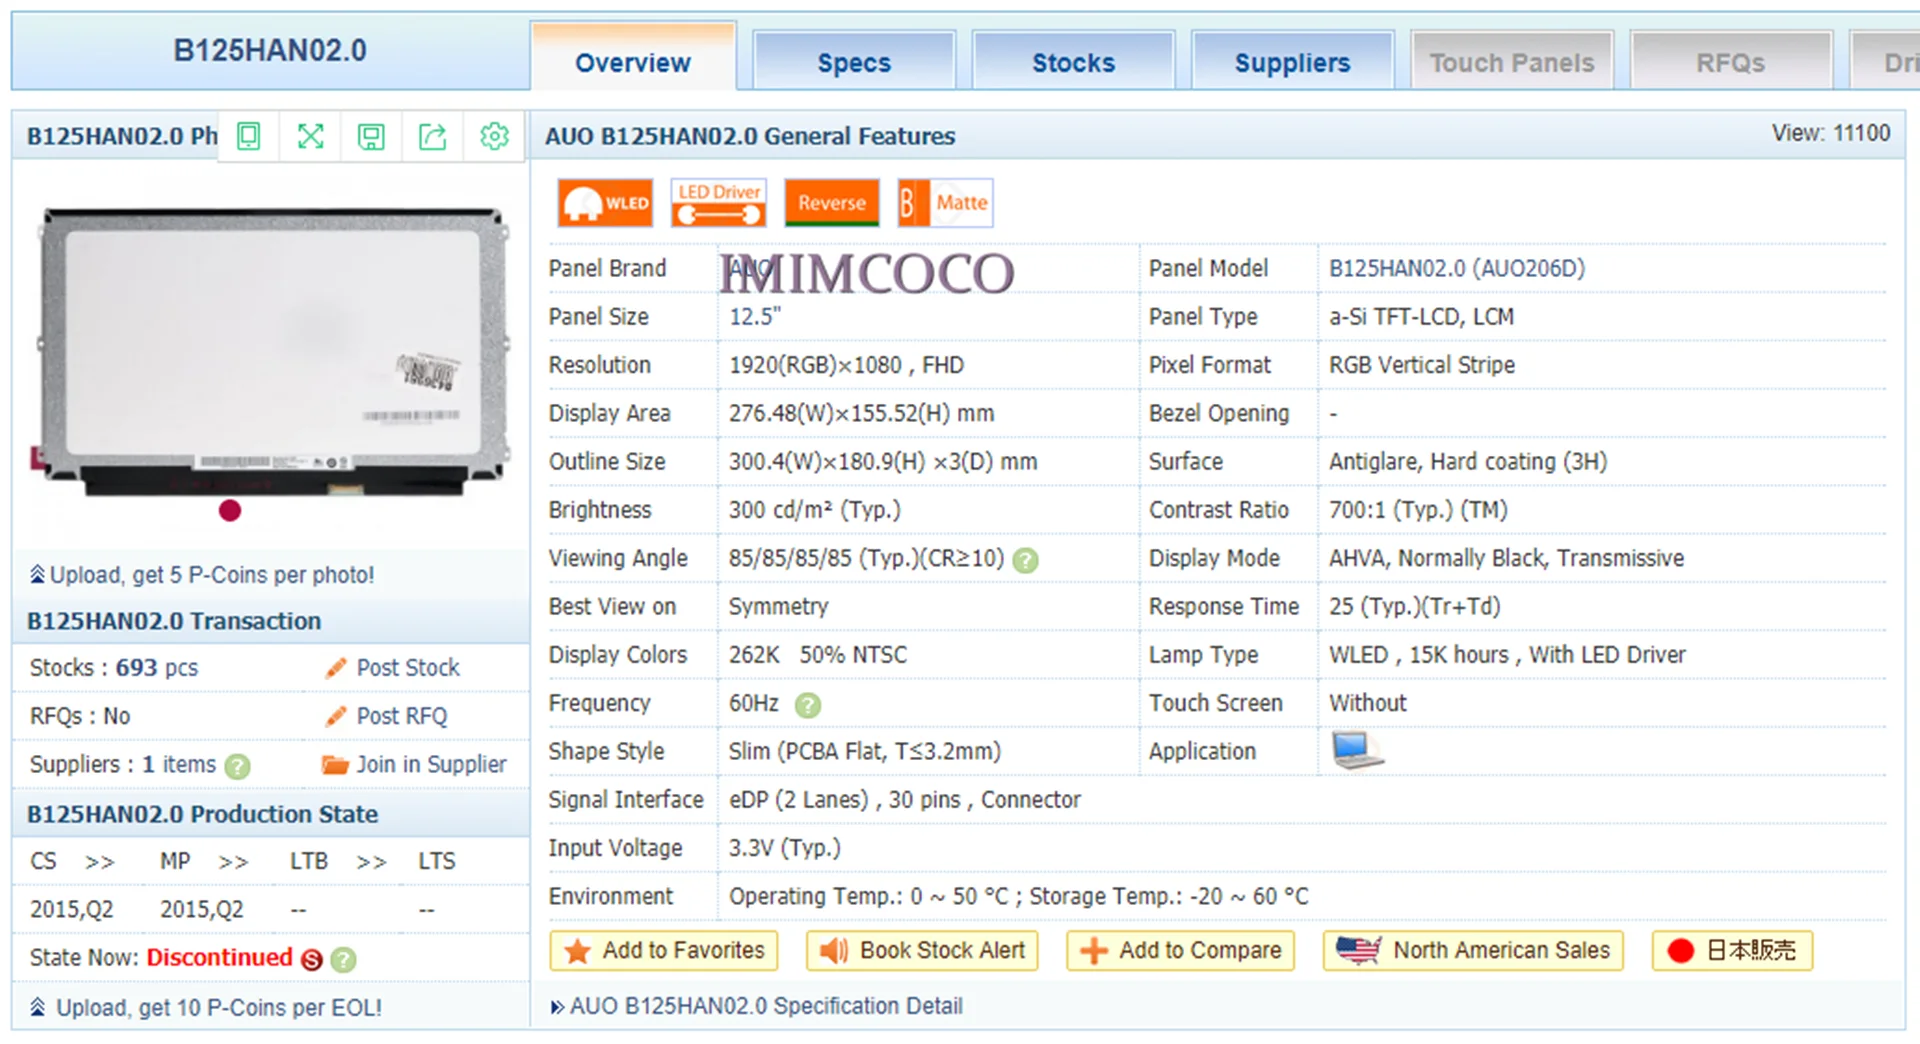Click the share export toolbar icon
The width and height of the screenshot is (1920, 1044).
coord(432,136)
